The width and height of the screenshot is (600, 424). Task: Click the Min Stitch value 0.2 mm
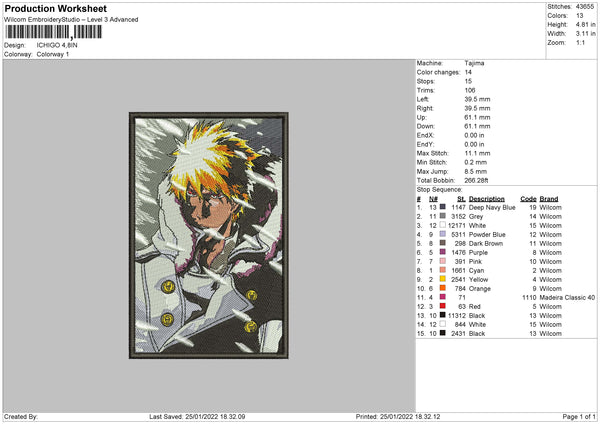pos(476,162)
